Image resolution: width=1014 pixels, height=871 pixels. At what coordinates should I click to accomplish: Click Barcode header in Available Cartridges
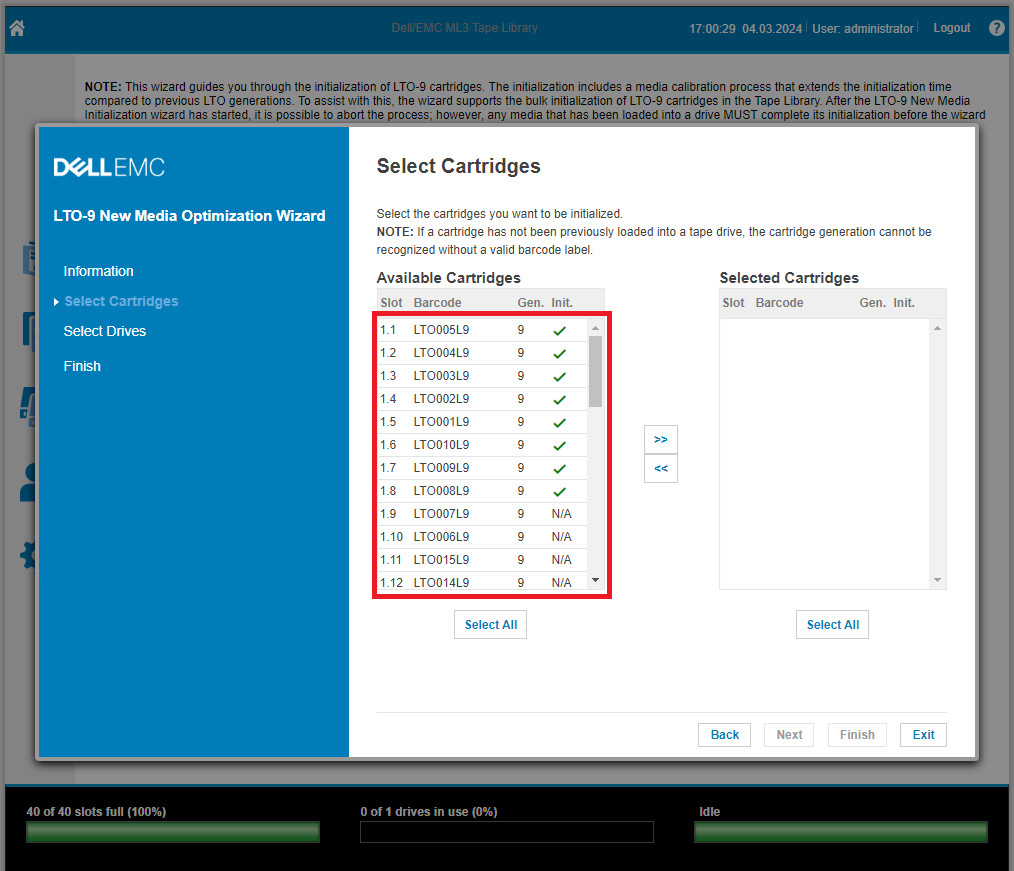[x=437, y=303]
